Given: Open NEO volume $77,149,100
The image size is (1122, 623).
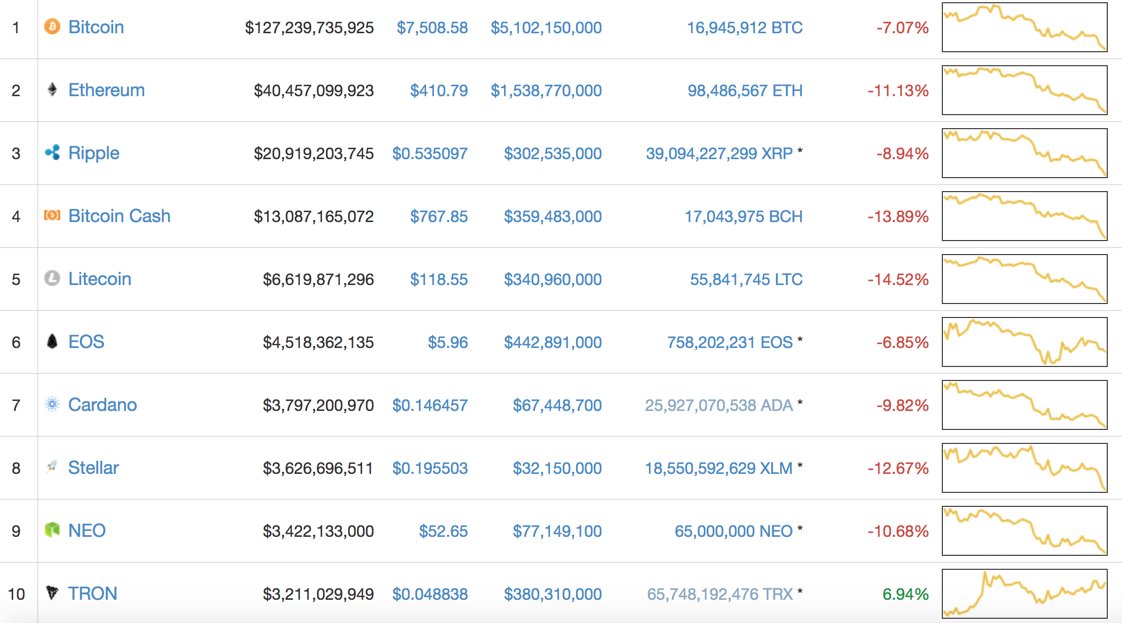Looking at the screenshot, I should tap(557, 531).
